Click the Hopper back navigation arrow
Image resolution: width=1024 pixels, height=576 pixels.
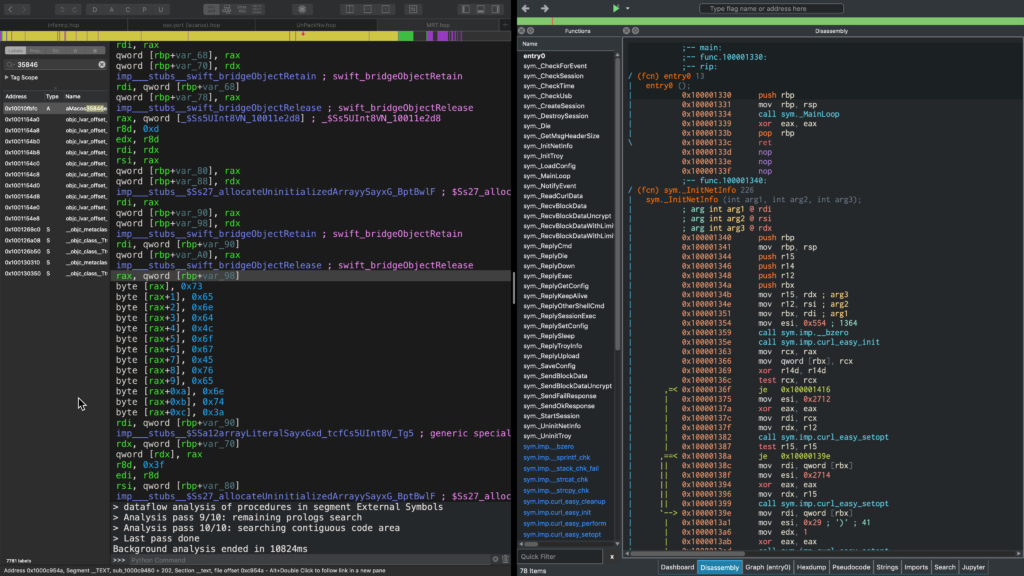click(x=12, y=8)
